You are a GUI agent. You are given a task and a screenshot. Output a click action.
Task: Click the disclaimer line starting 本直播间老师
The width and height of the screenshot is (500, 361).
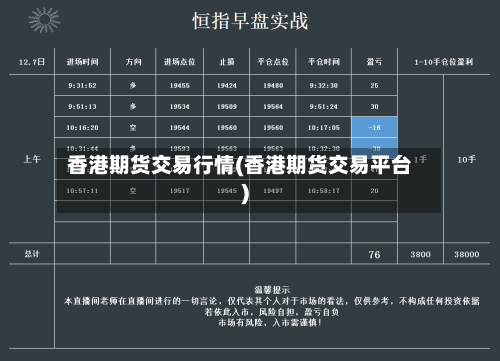[x=272, y=301]
